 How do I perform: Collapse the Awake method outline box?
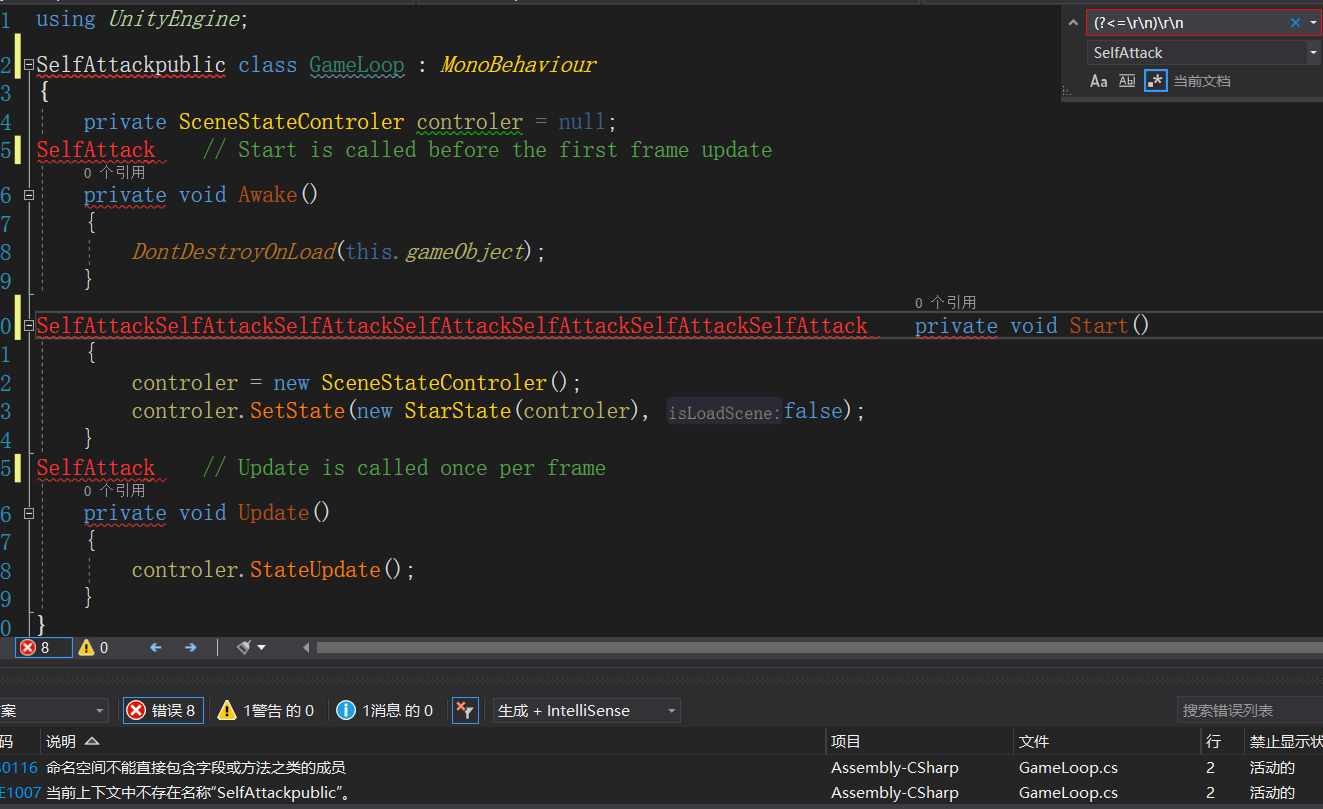[29, 195]
